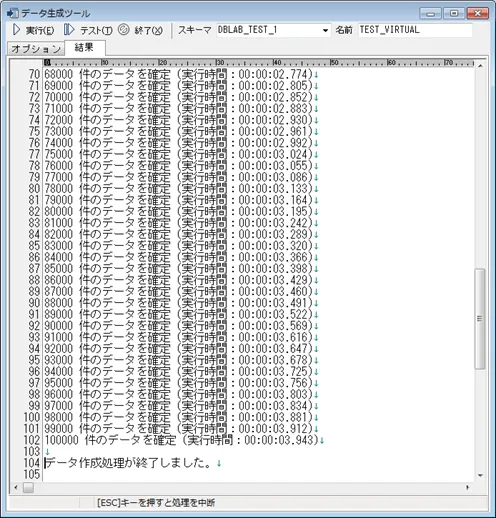Close the データ生成ツール window

coord(477,14)
